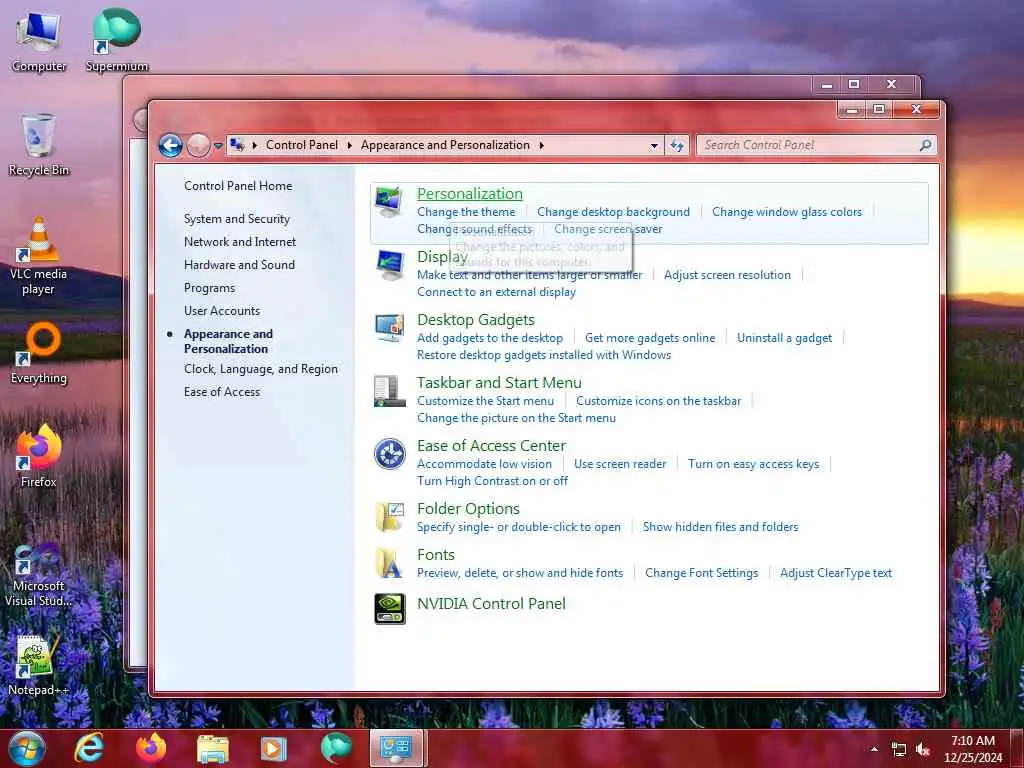
Task: Click Change window glass colors link
Action: click(787, 212)
